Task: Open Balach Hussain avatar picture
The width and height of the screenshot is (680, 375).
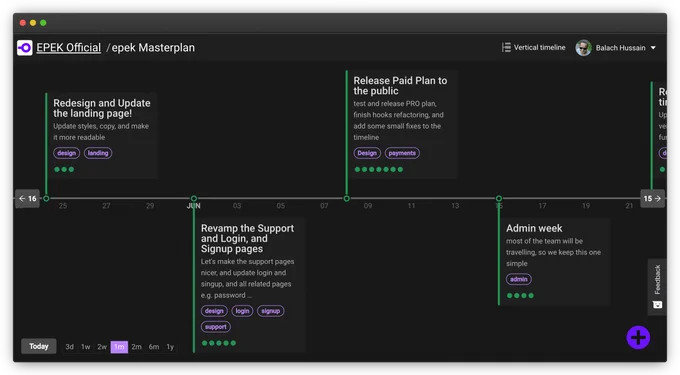Action: click(583, 48)
